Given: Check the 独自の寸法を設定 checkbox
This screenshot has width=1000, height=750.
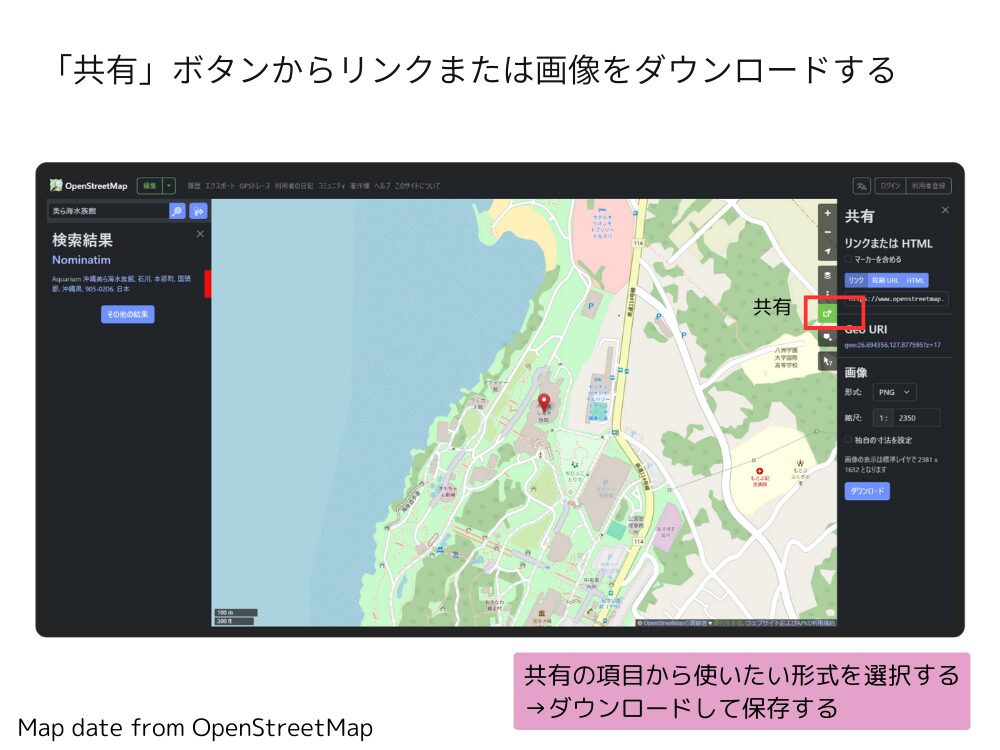Looking at the screenshot, I should coord(849,439).
